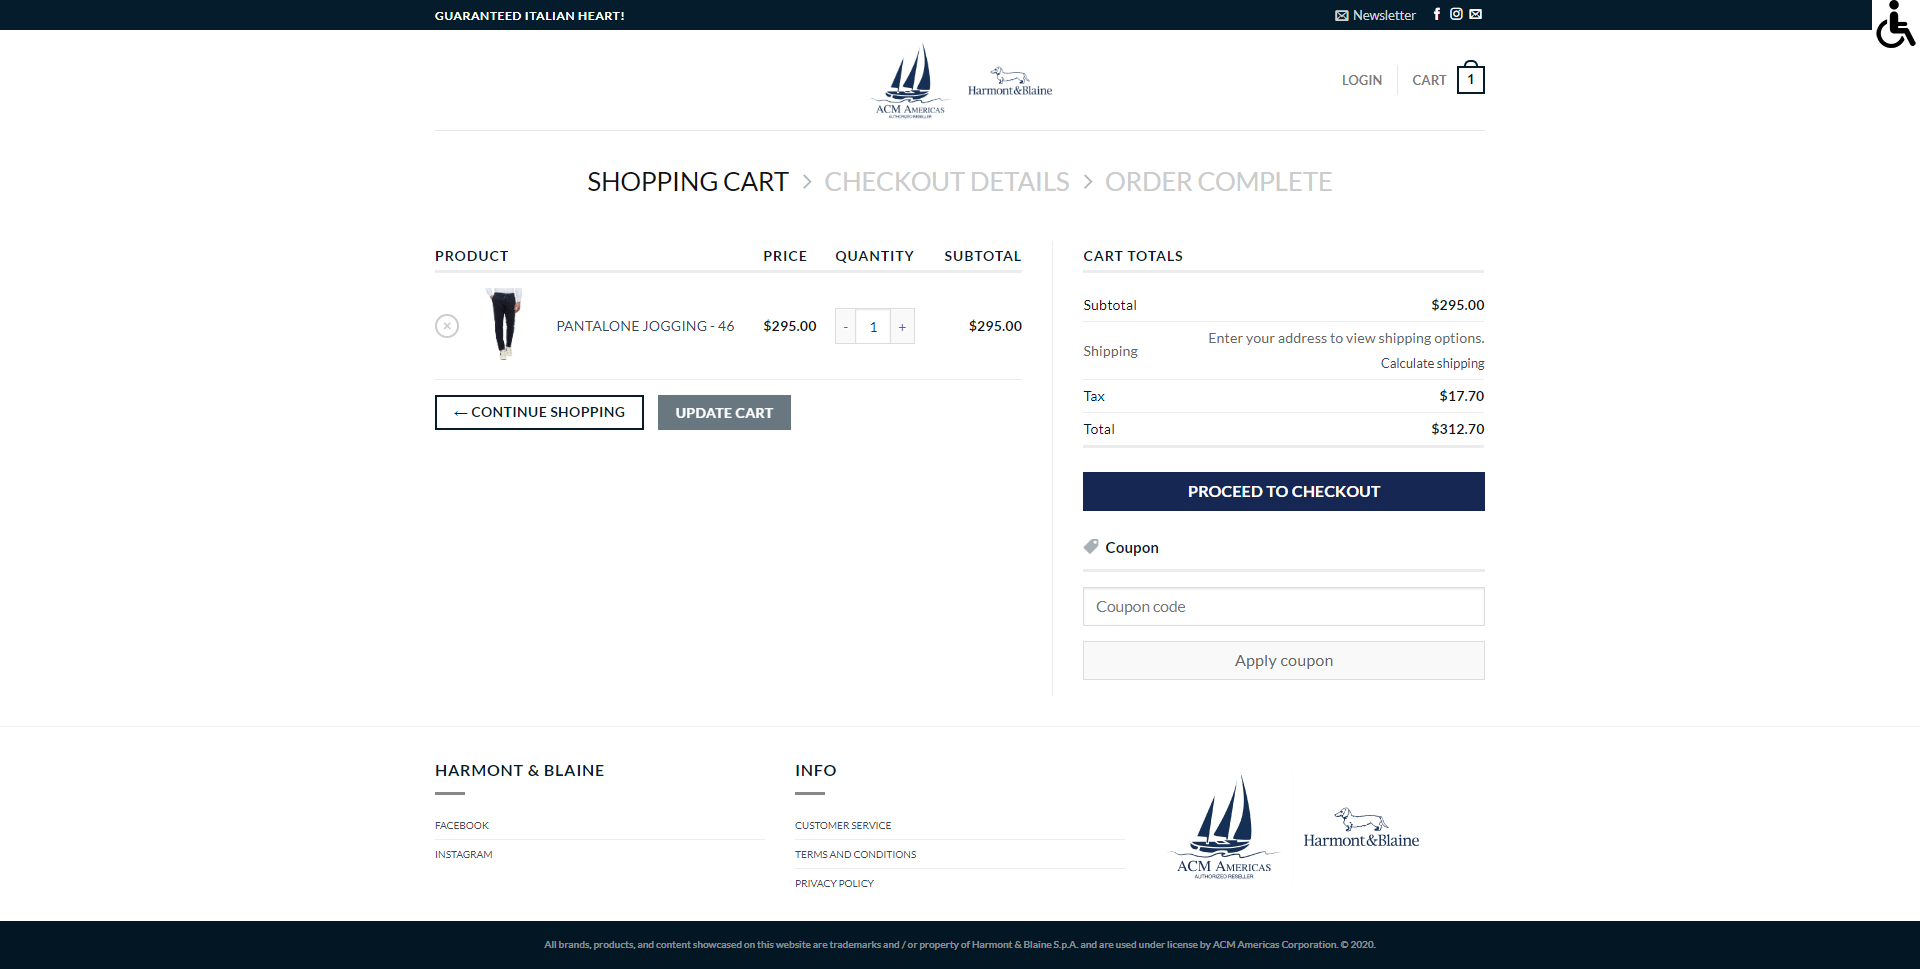Open the accessibility wheelchair icon
The height and width of the screenshot is (969, 1920).
1894,24
